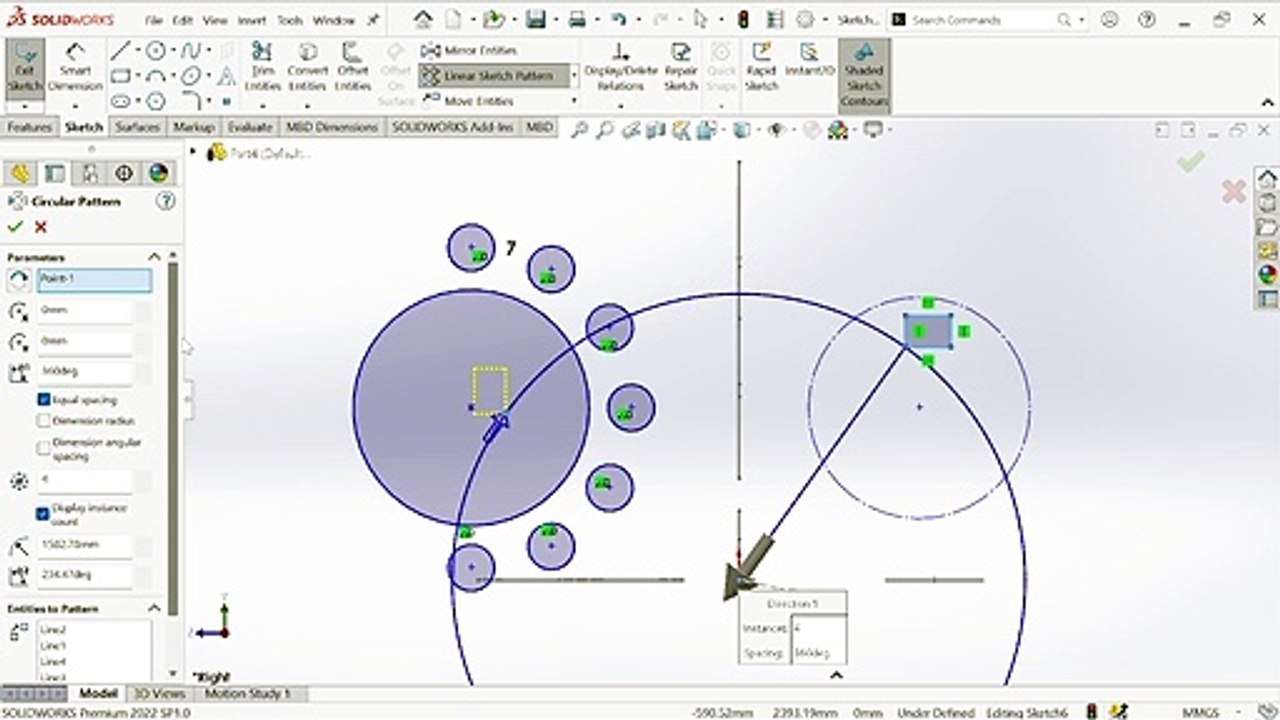Select the Polygon sketch tool
The image size is (1280, 720).
(156, 101)
